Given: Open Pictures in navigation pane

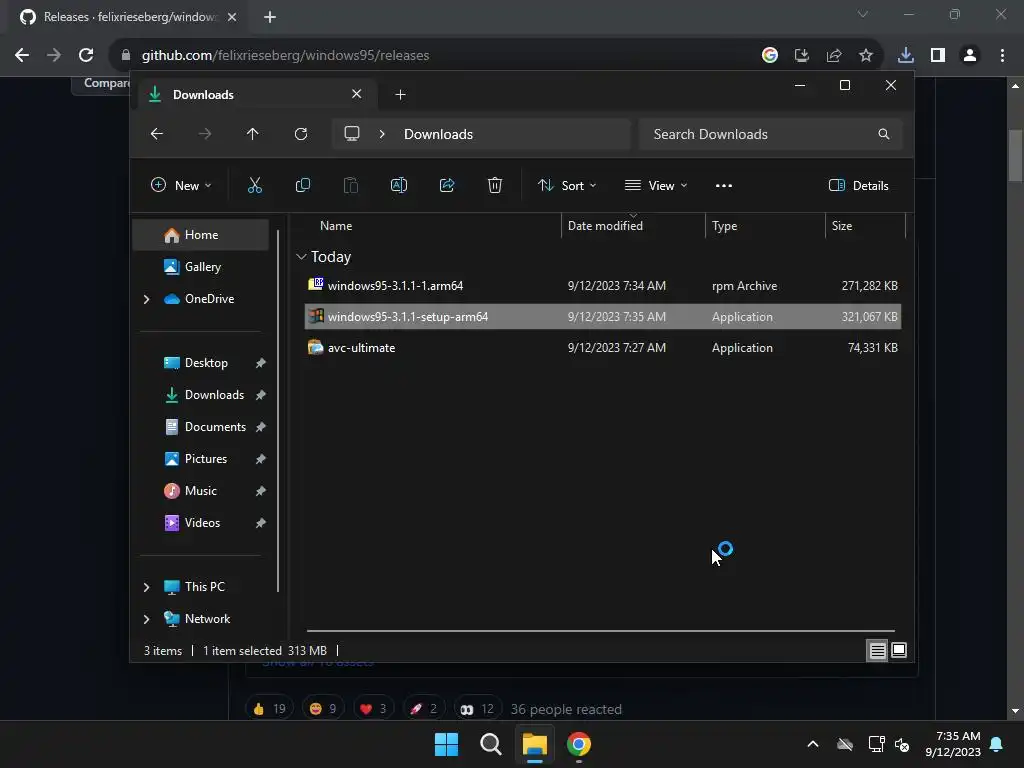Looking at the screenshot, I should point(205,459).
